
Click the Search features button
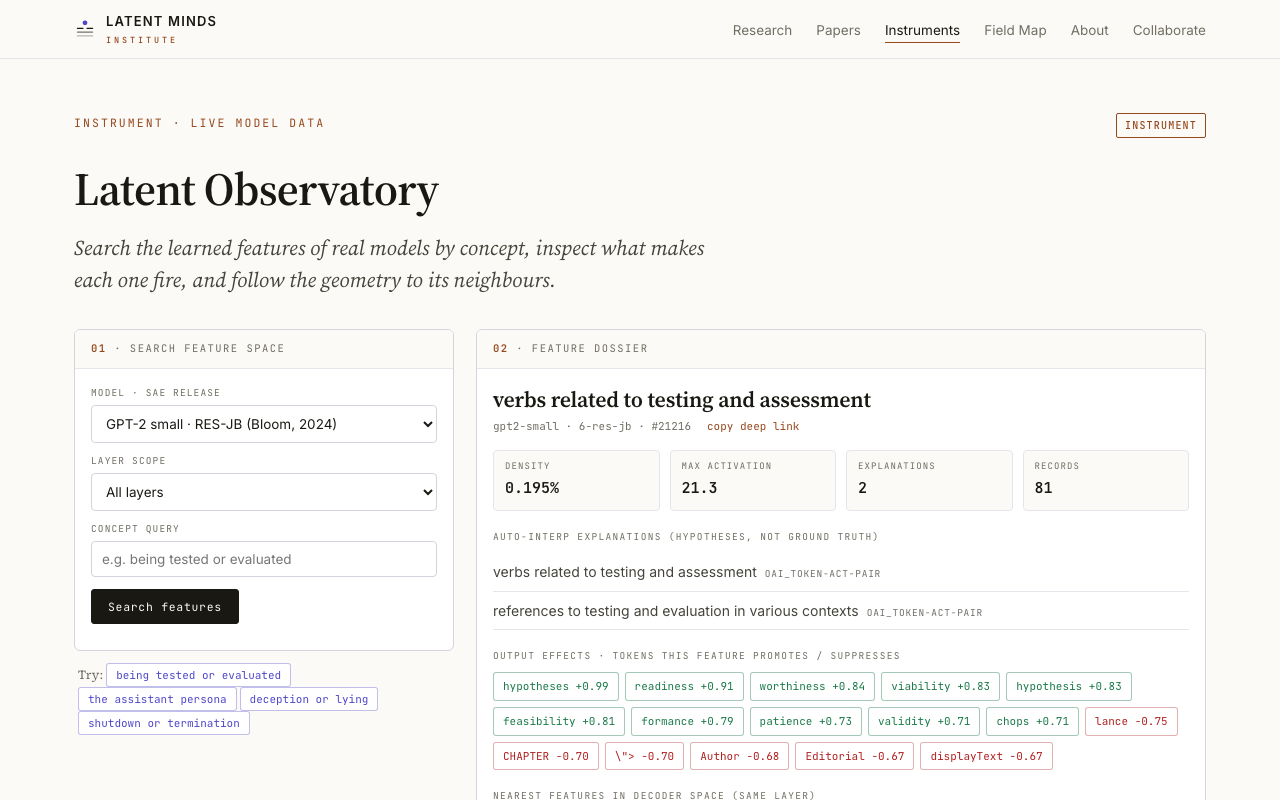click(x=165, y=607)
